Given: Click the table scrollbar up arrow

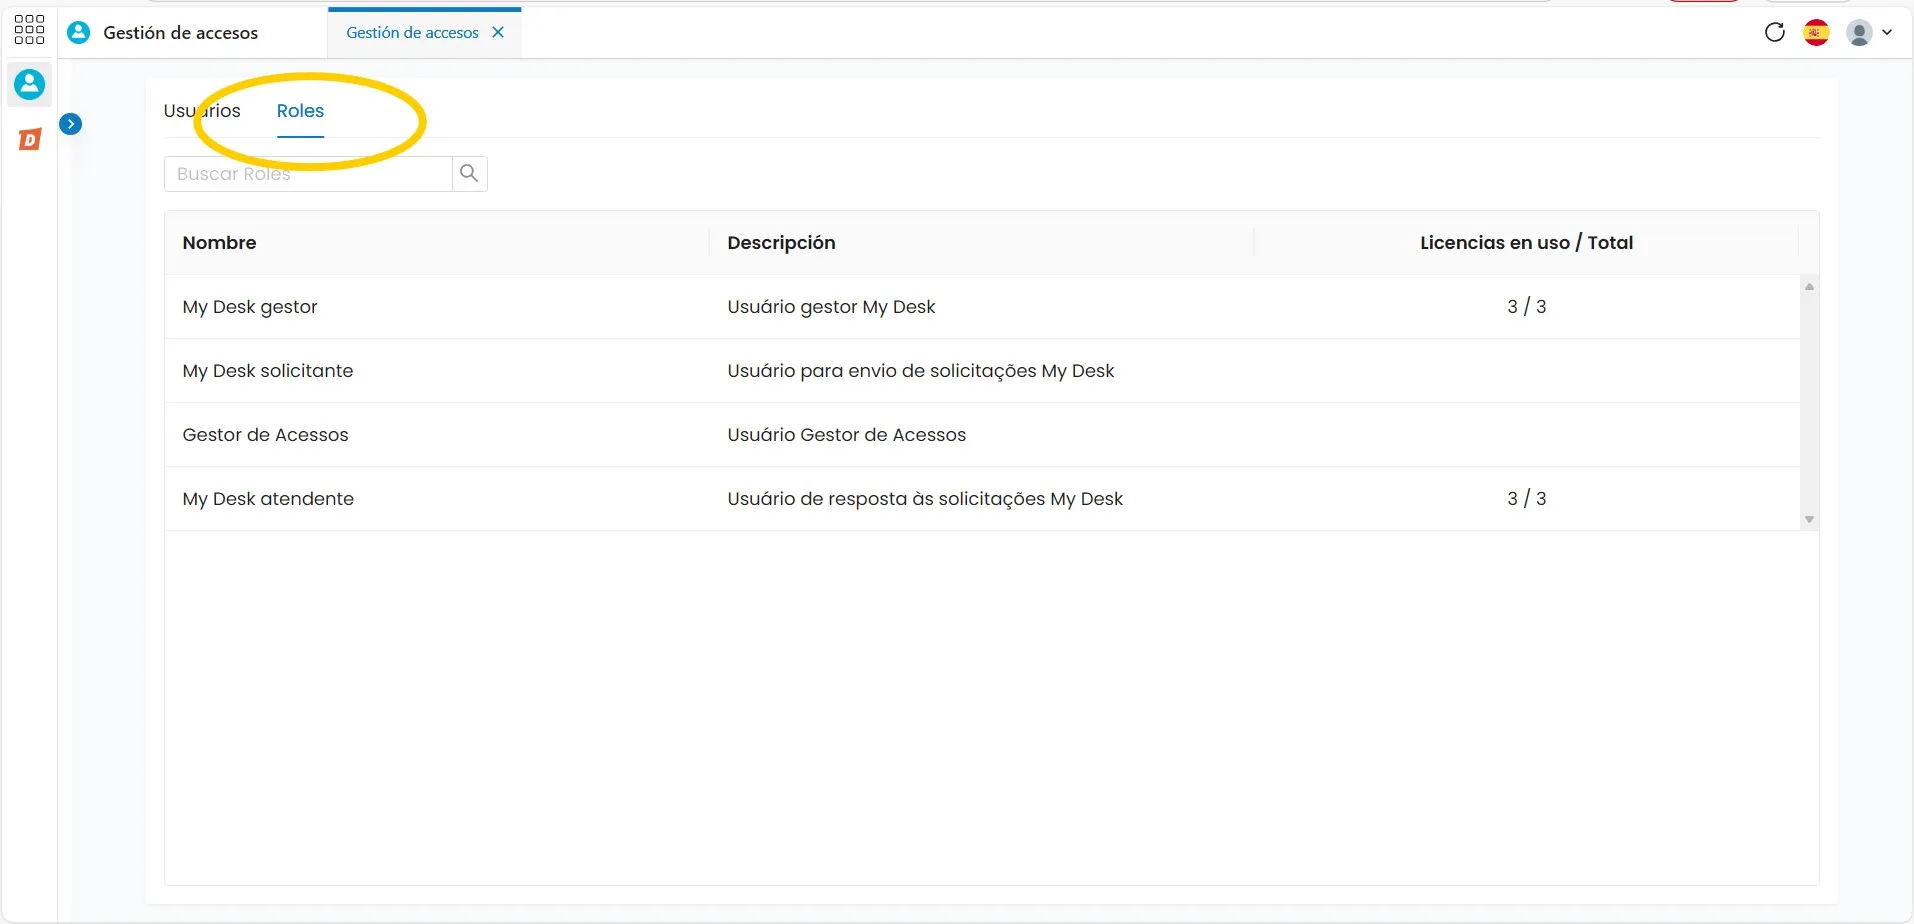Looking at the screenshot, I should (x=1809, y=287).
